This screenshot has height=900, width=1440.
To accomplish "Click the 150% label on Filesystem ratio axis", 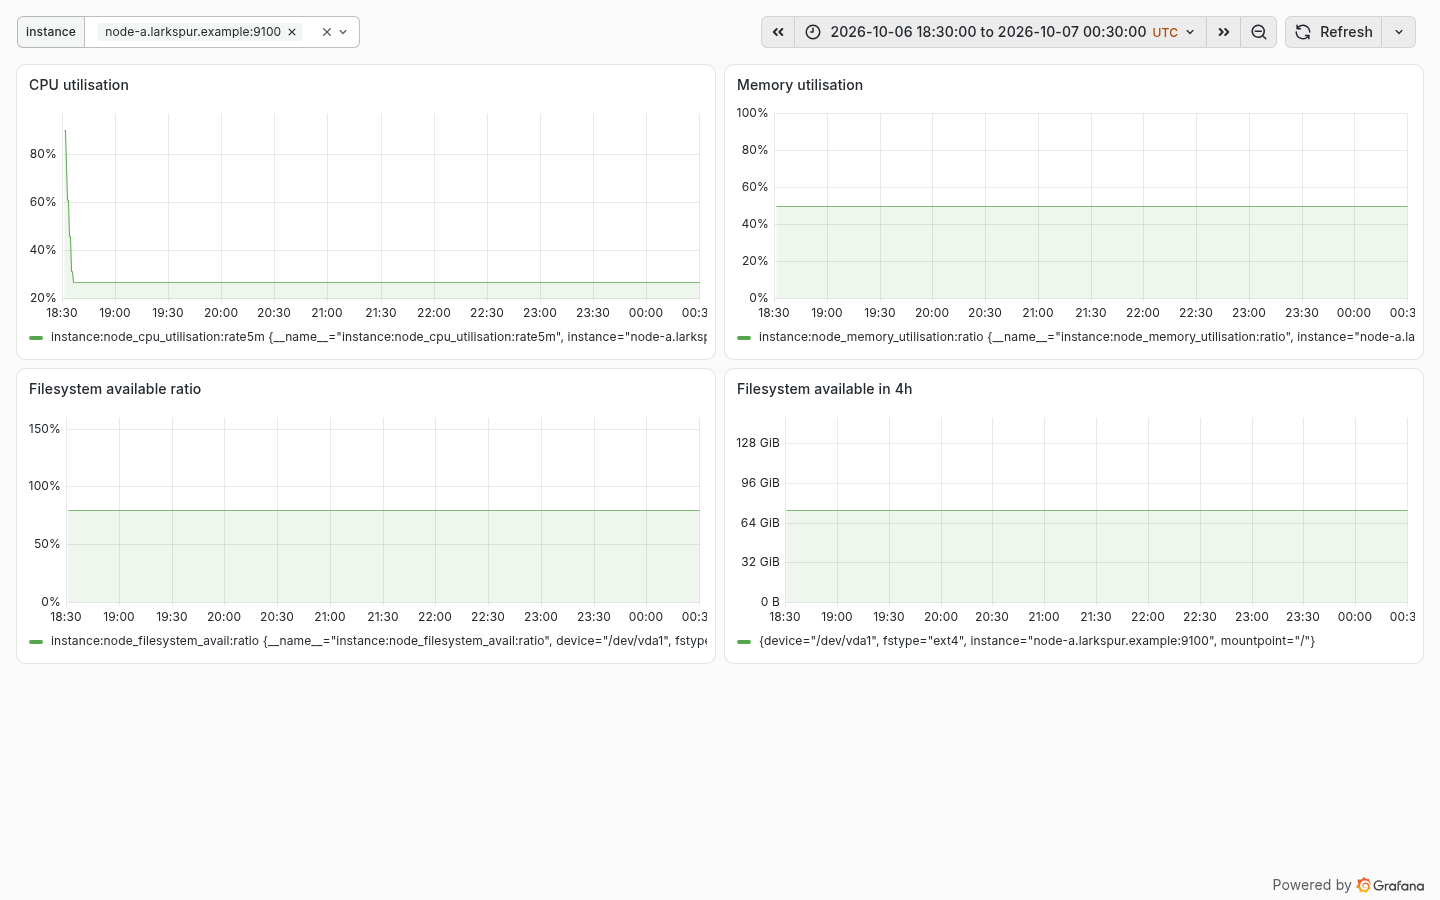I will point(45,429).
